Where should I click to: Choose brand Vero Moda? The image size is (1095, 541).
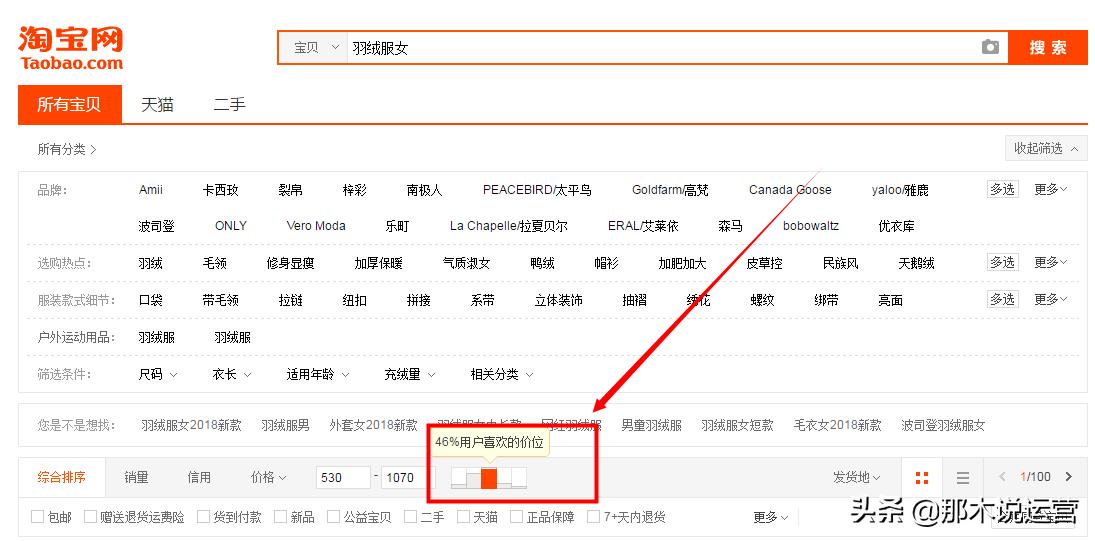click(x=316, y=226)
